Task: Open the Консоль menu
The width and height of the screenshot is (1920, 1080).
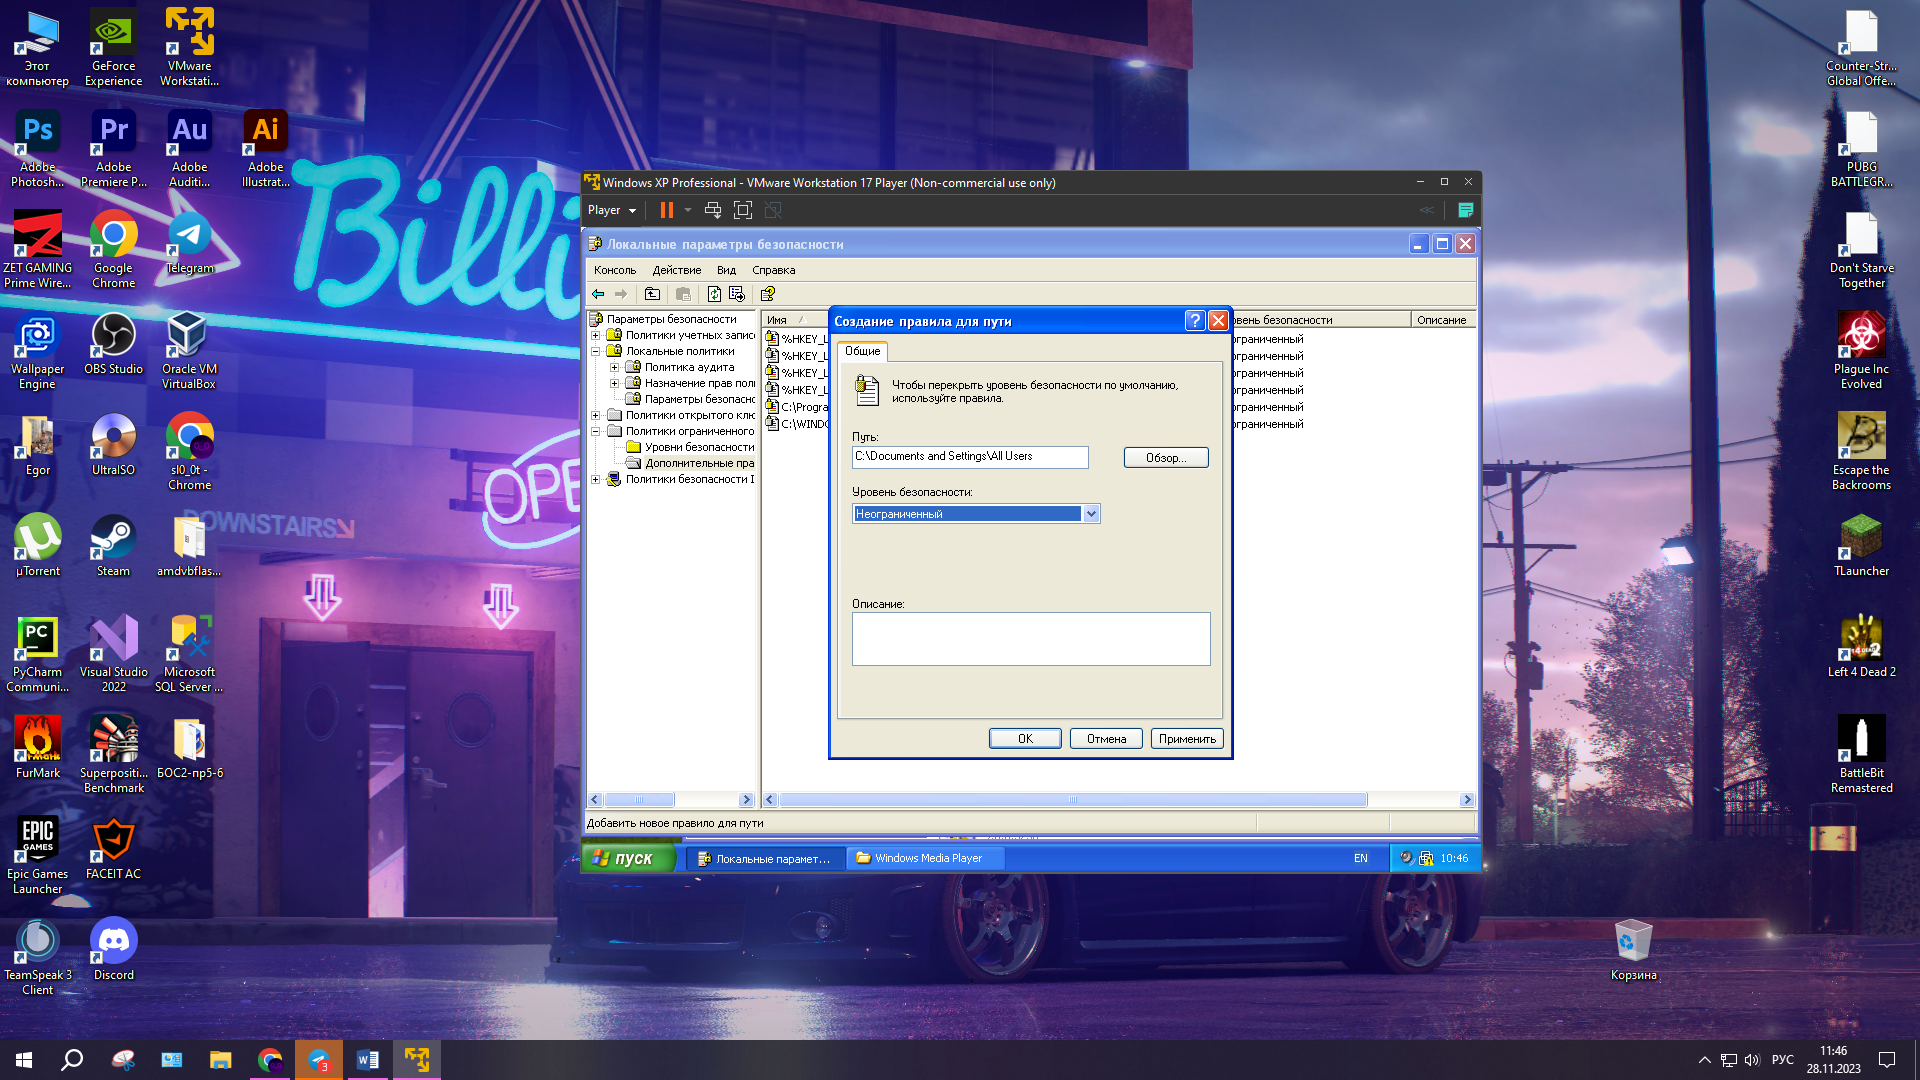Action: coord(614,270)
